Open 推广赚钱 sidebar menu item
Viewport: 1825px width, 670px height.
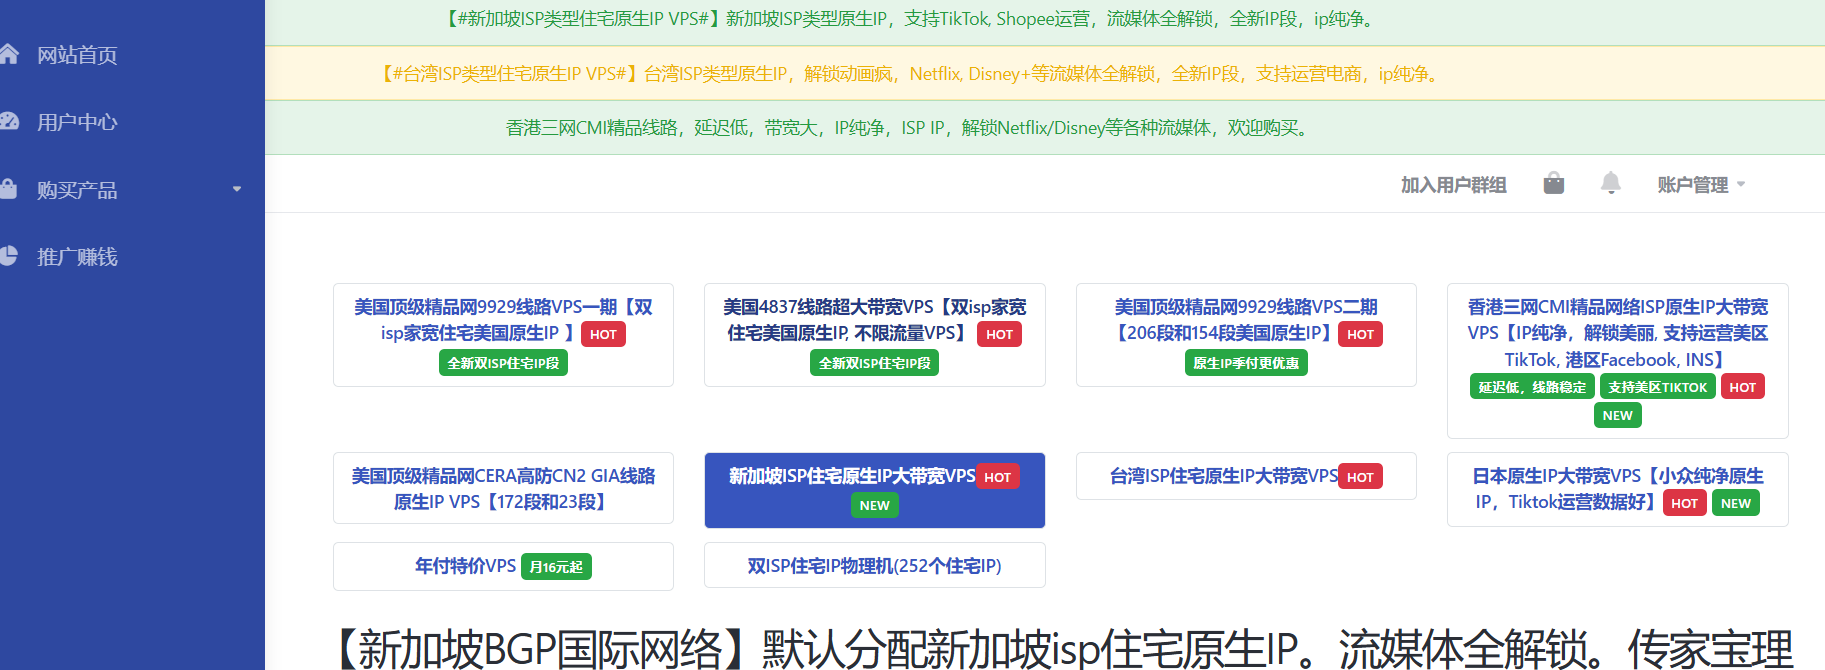tap(77, 257)
